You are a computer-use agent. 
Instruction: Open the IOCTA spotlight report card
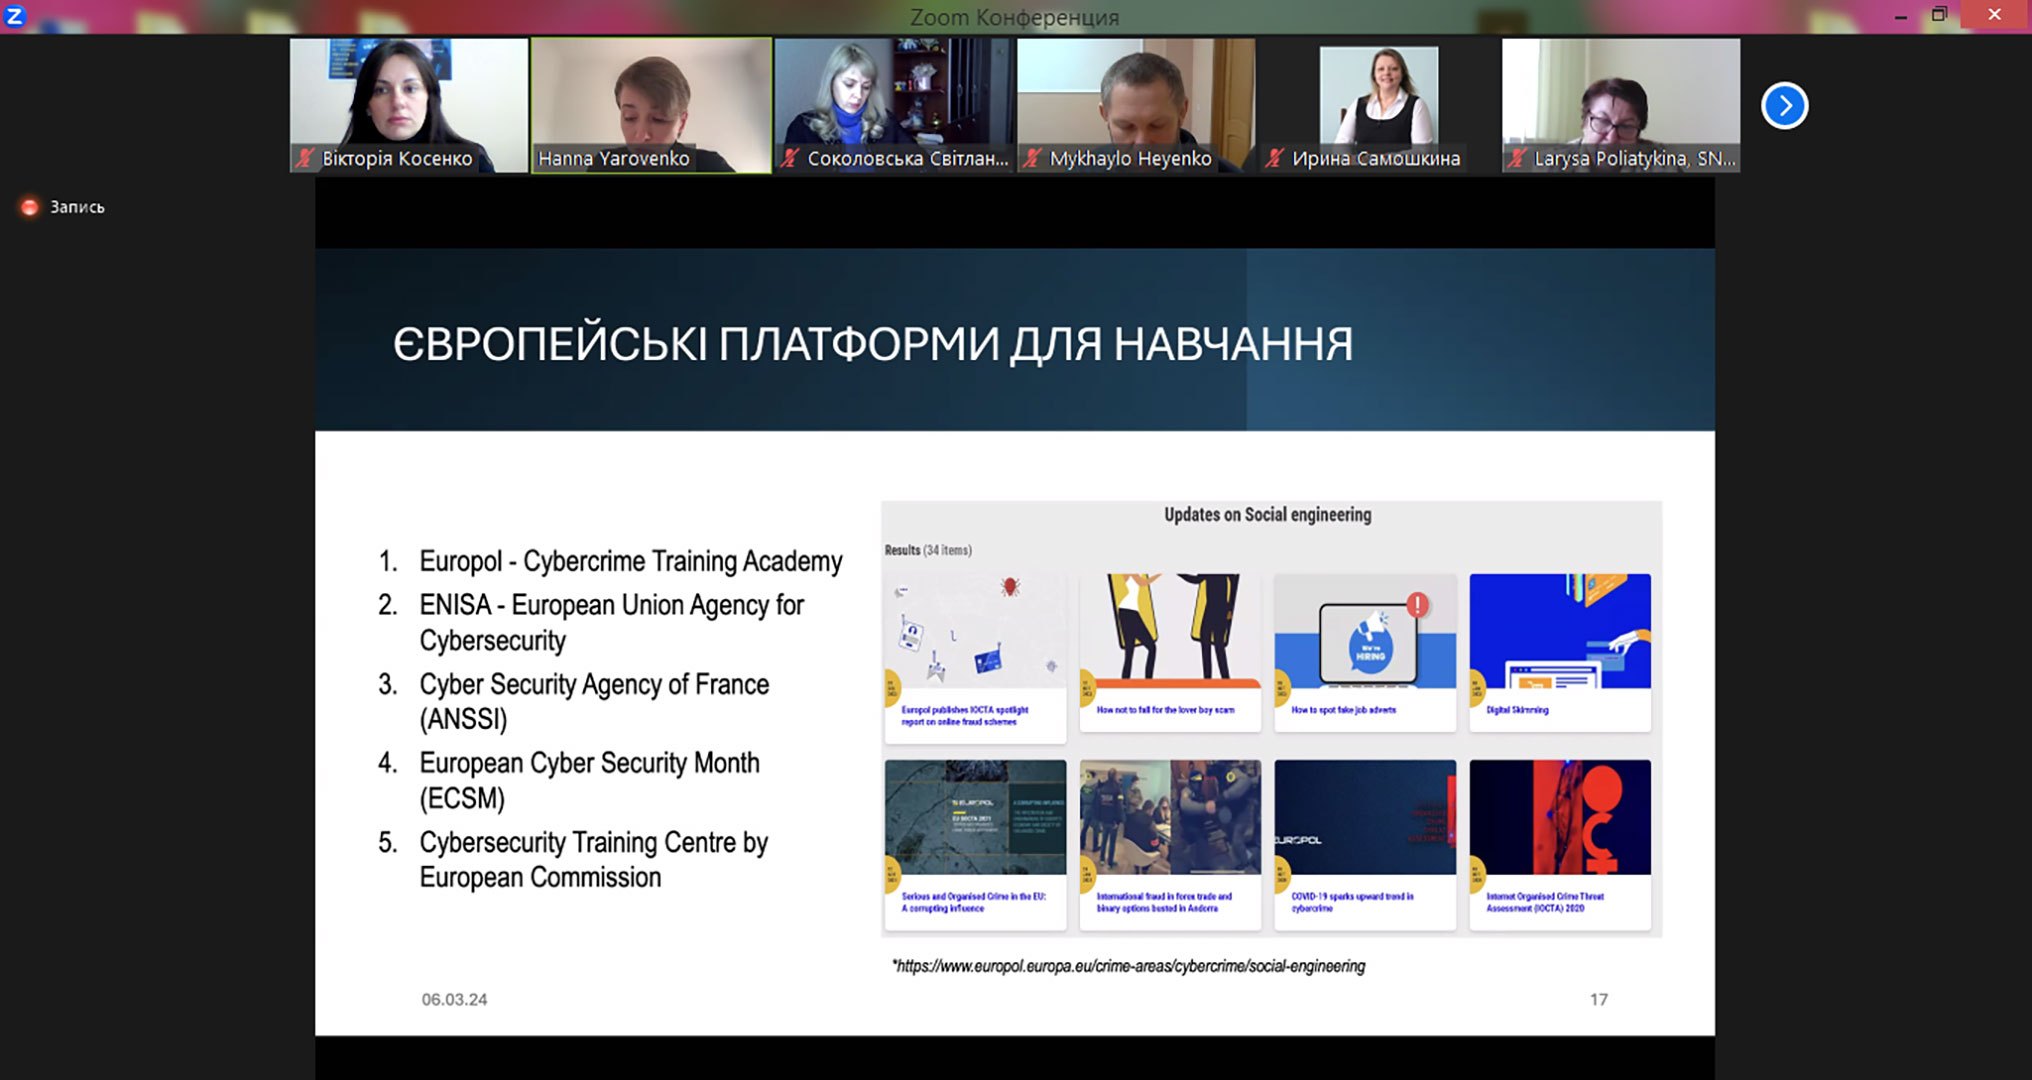[x=975, y=658]
